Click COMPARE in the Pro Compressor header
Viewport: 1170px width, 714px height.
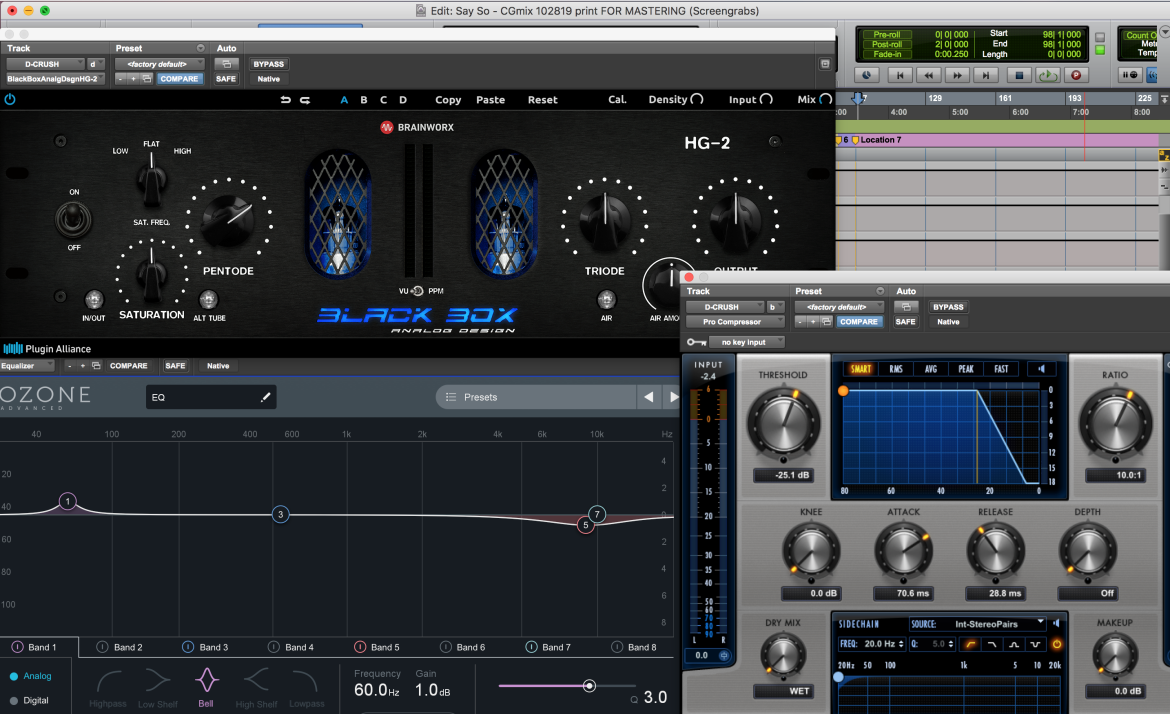[x=859, y=322]
